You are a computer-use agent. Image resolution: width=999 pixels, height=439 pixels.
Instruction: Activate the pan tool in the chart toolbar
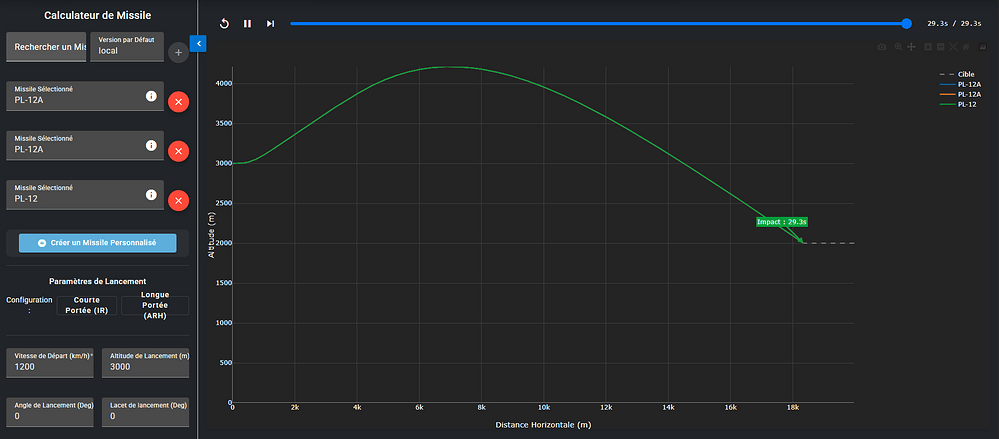click(911, 47)
